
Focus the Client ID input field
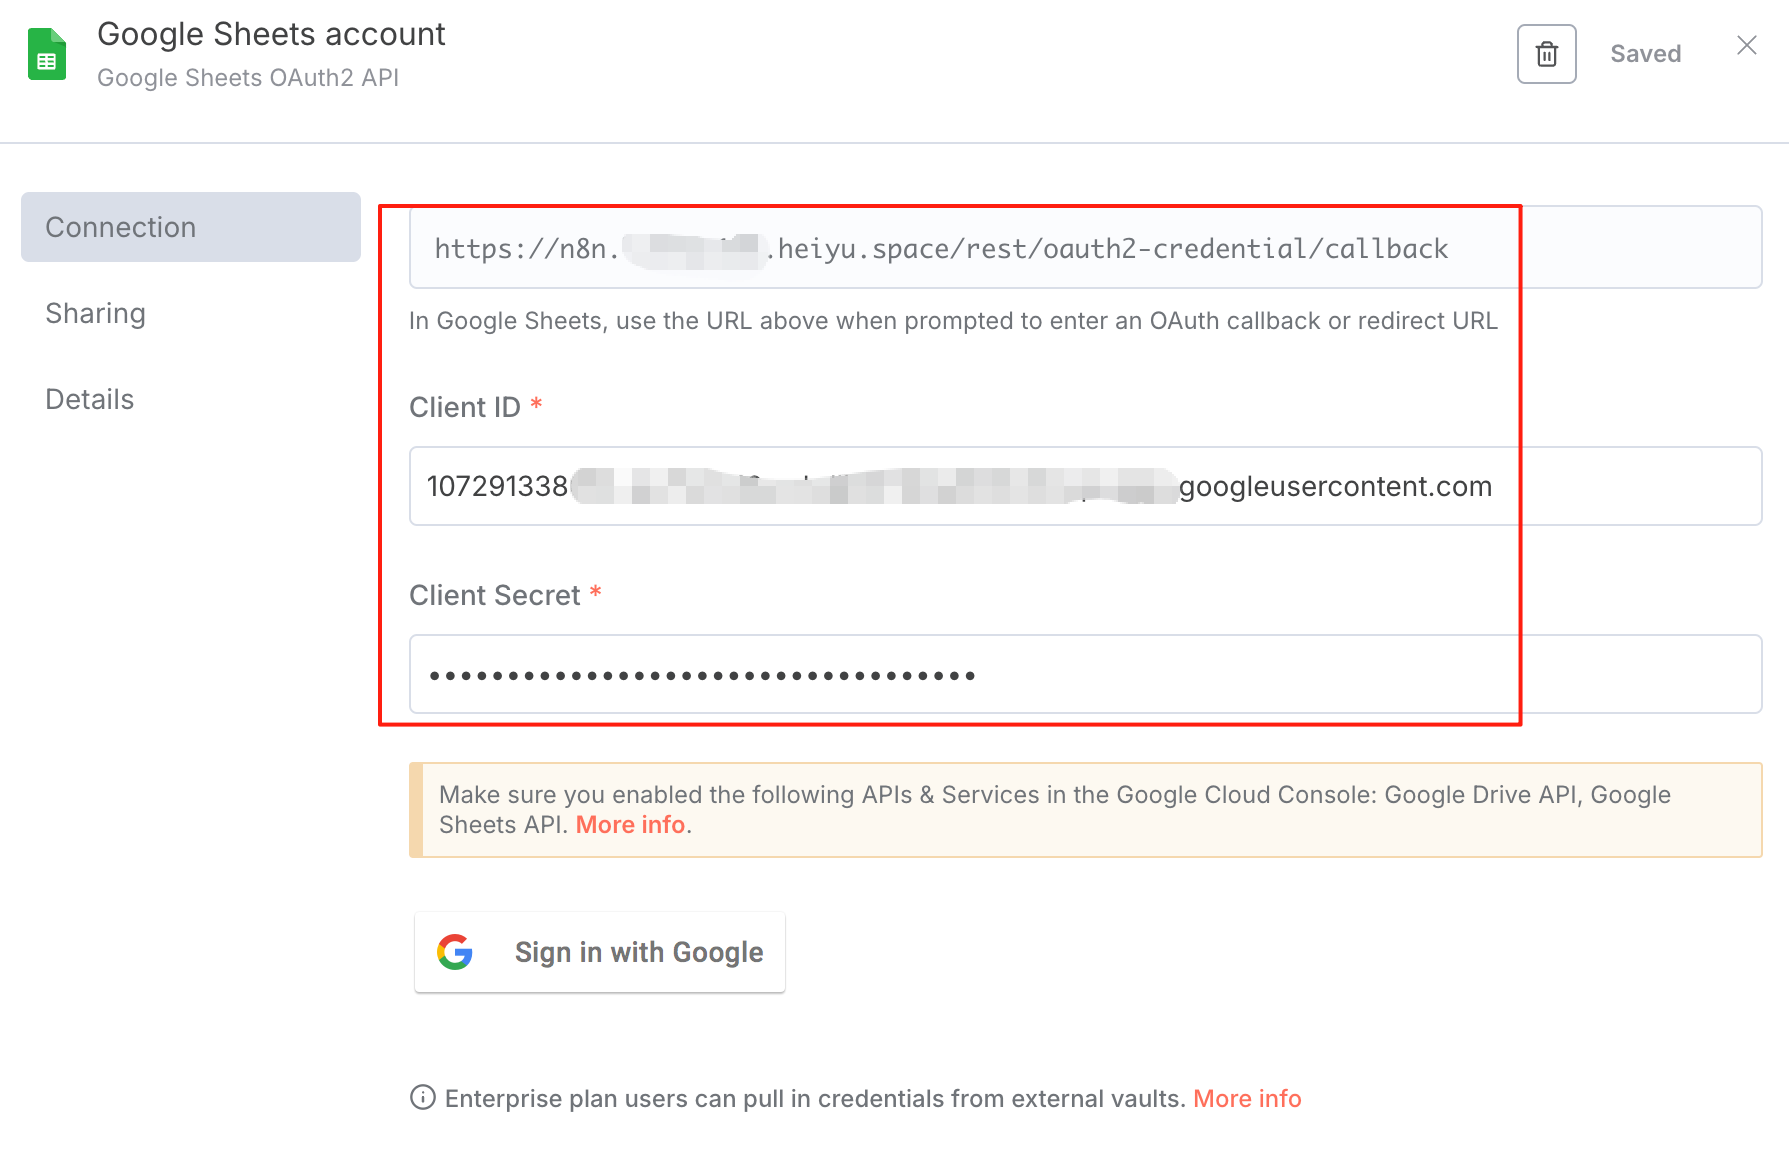[x=1085, y=486]
